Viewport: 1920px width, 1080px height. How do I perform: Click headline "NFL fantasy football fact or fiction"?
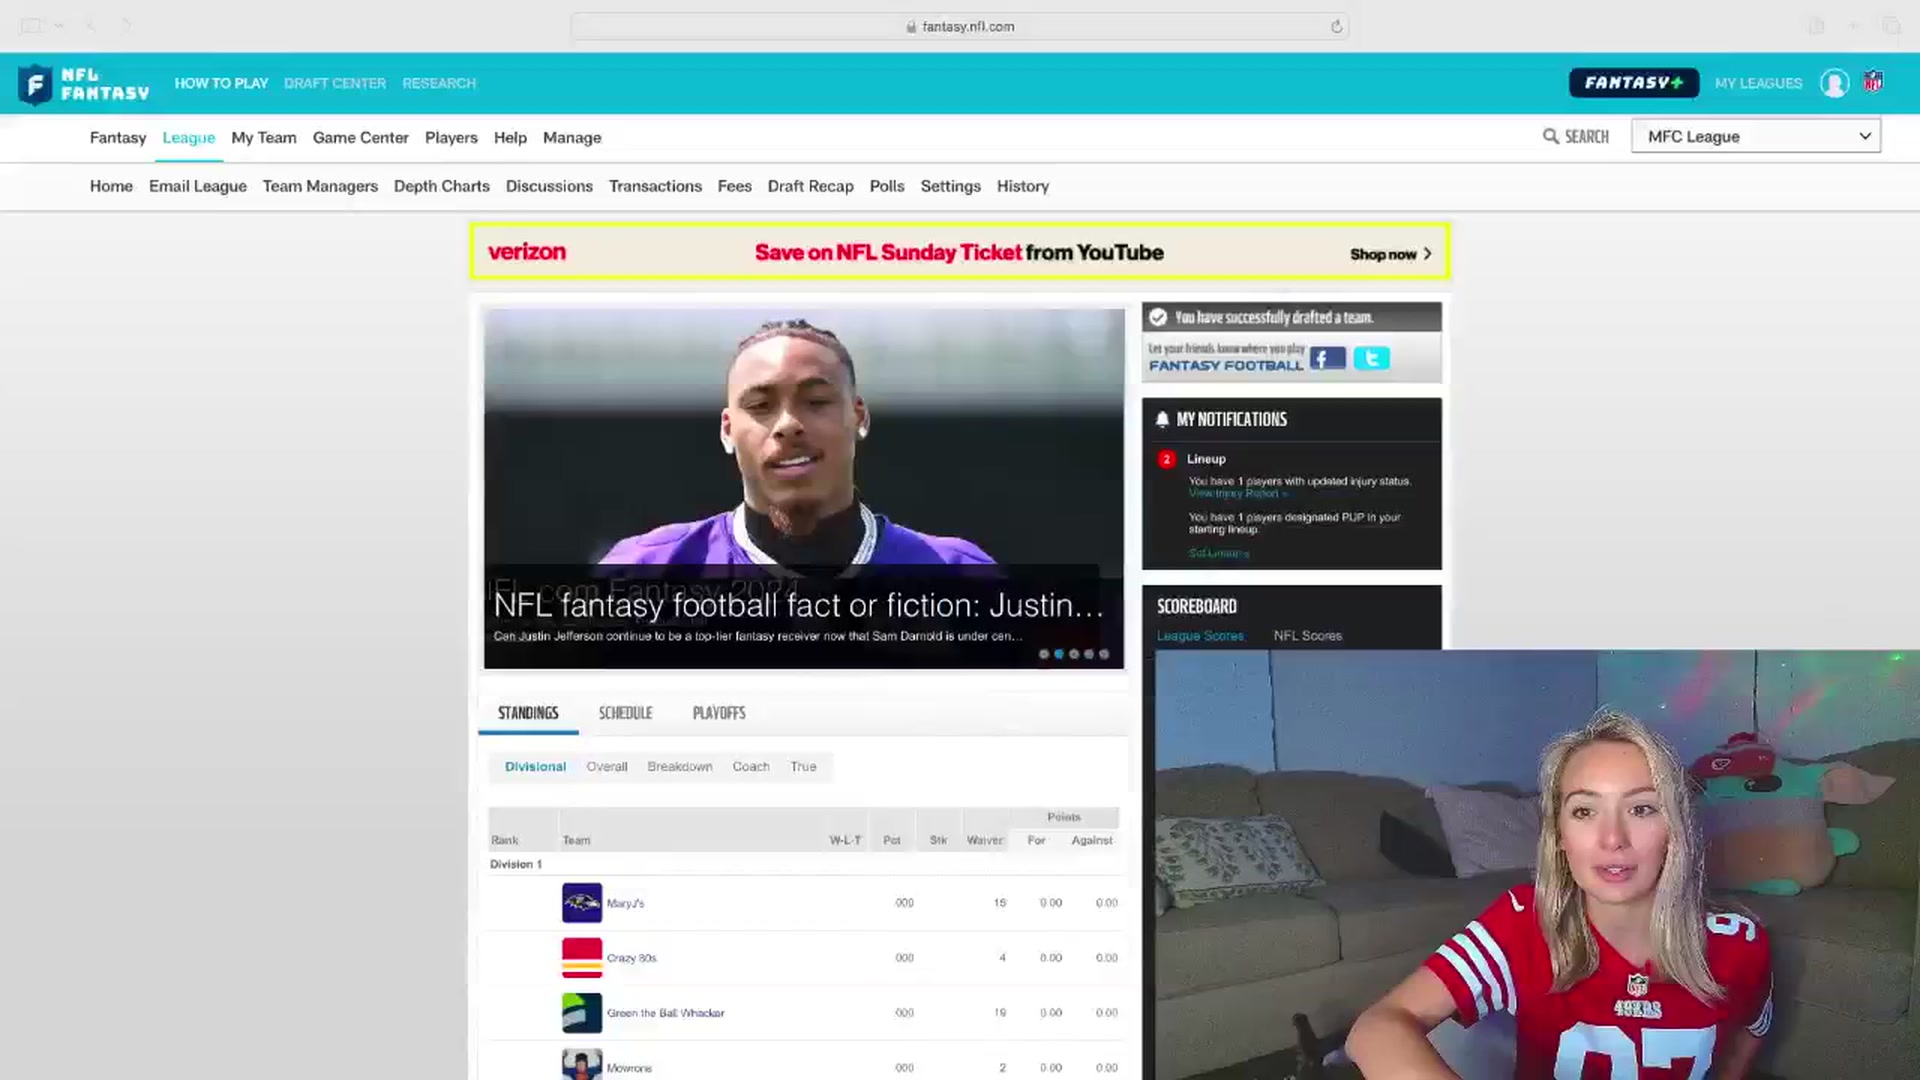tap(799, 605)
